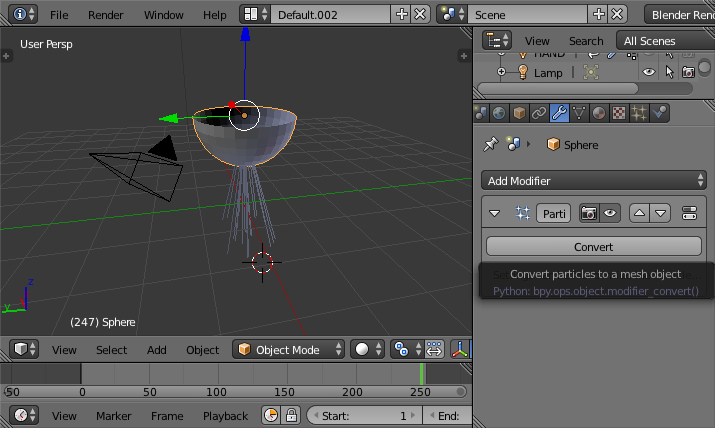
Task: Open the All Scenes display dropdown
Action: 666,41
